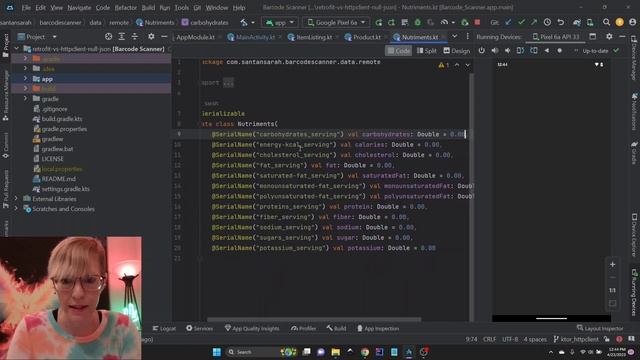Expand External Libraries node
The image size is (640, 360).
point(16,199)
